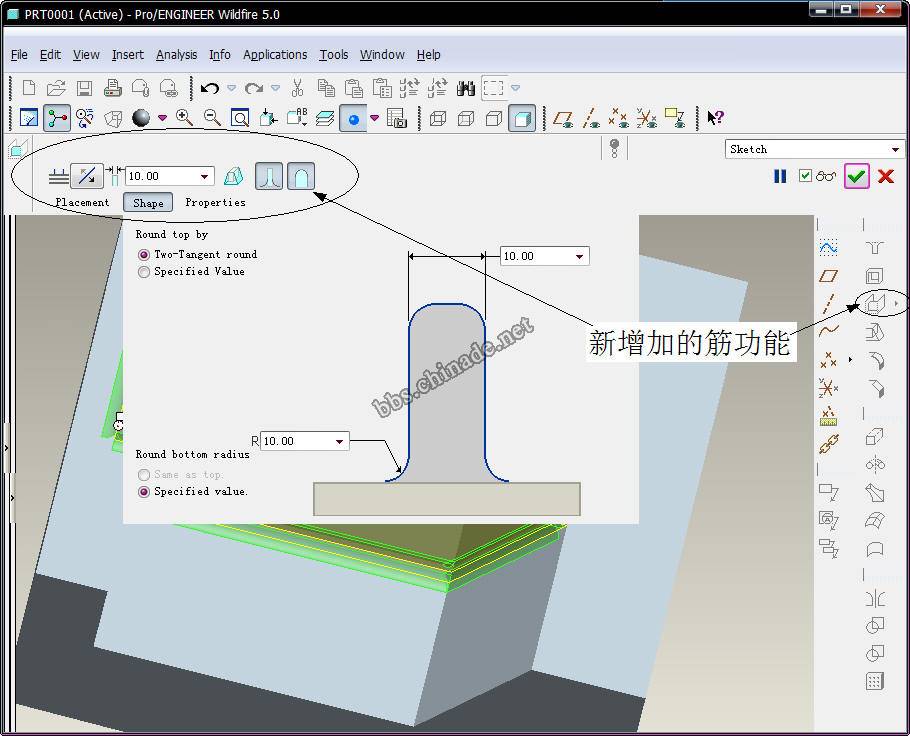The height and width of the screenshot is (736, 910).
Task: Toggle the rib rounded top option
Action: (x=301, y=175)
